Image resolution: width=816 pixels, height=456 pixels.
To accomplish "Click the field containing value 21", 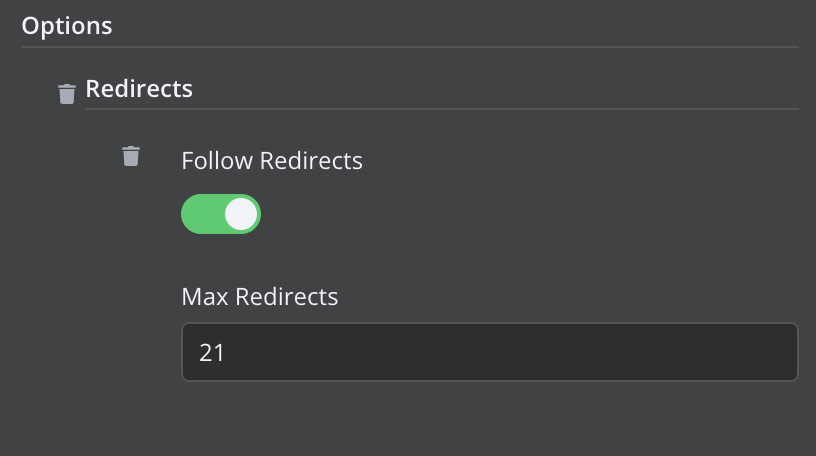I will tap(489, 352).
